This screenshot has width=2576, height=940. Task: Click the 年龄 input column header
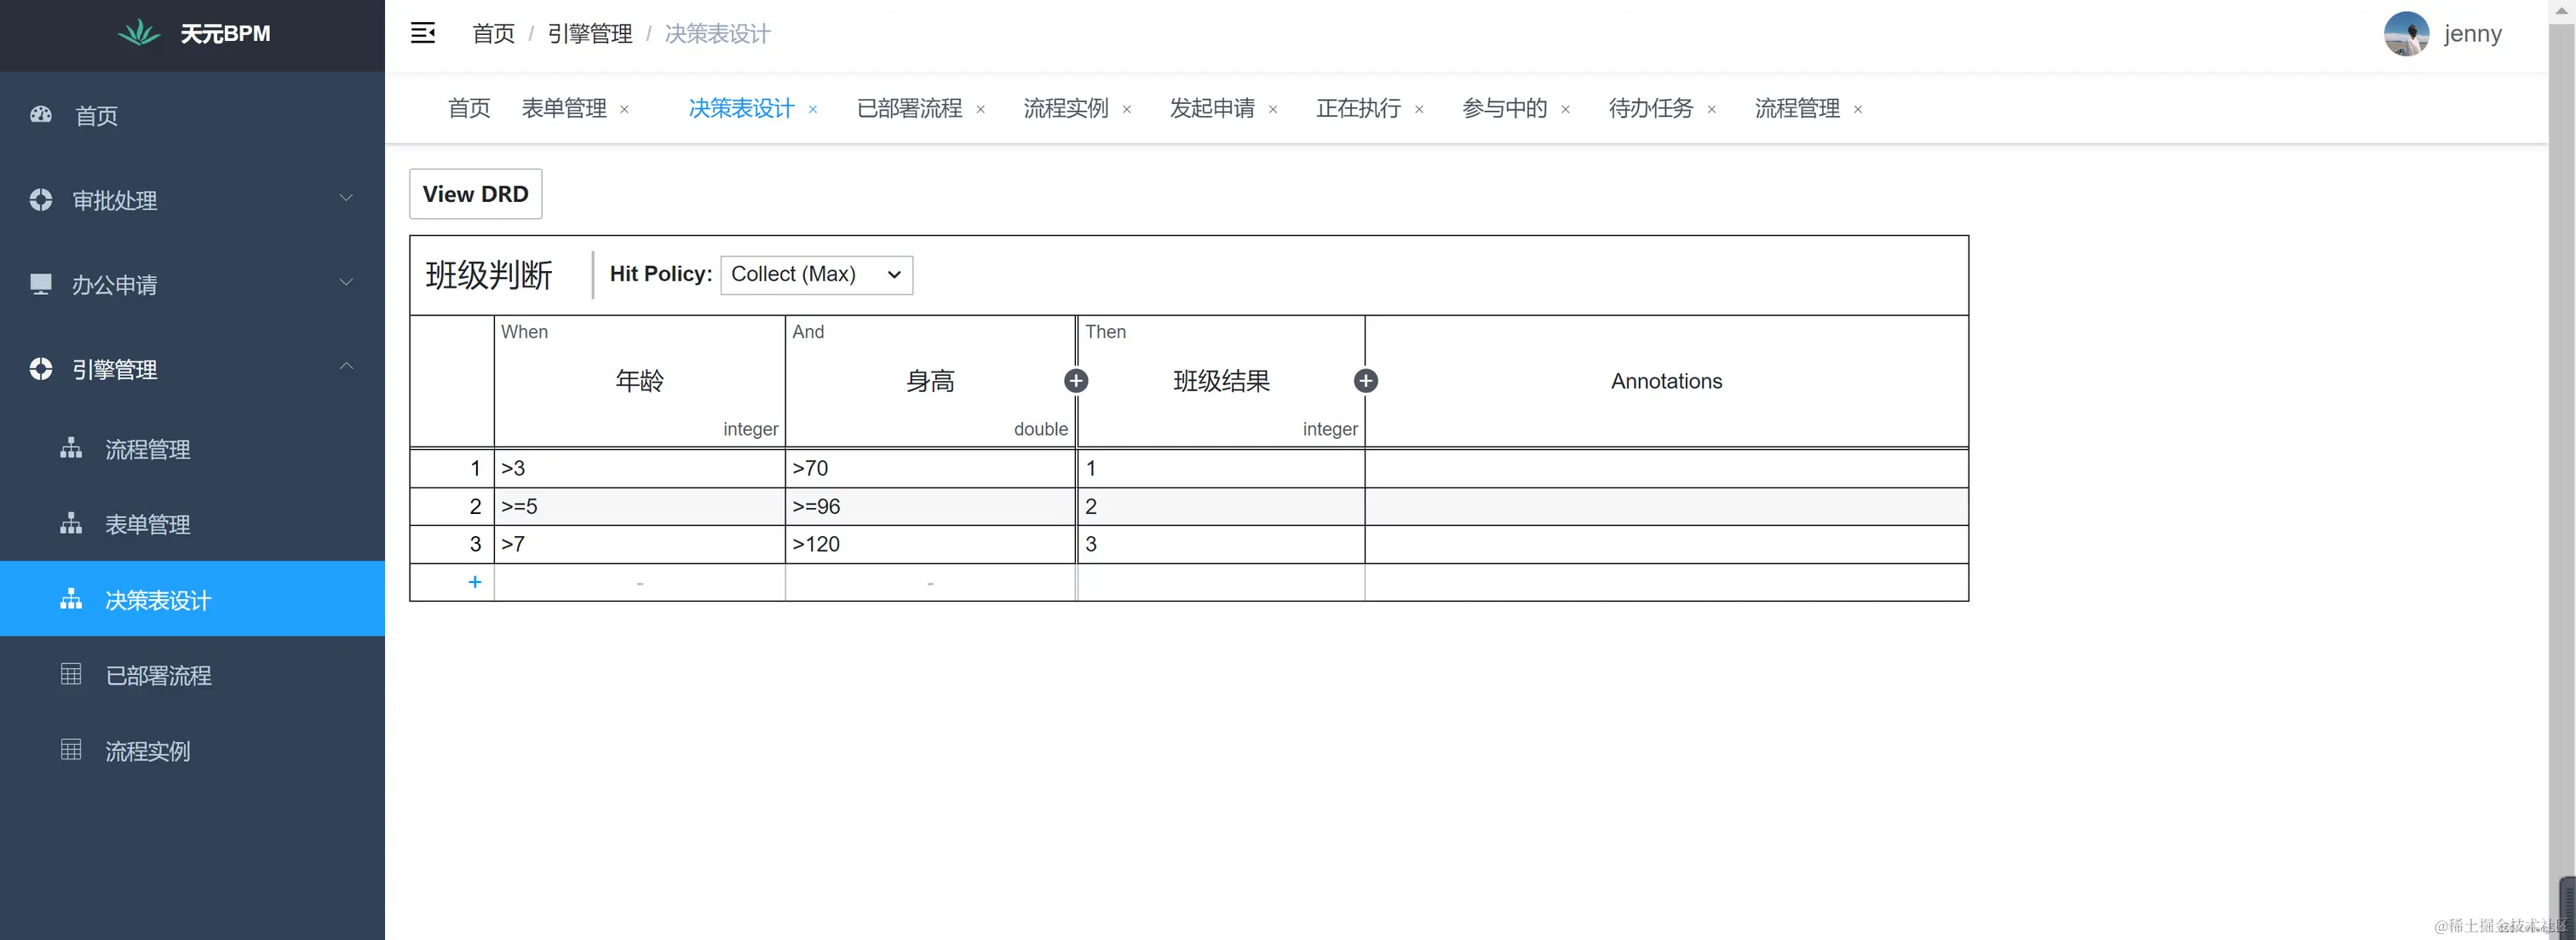click(x=639, y=381)
